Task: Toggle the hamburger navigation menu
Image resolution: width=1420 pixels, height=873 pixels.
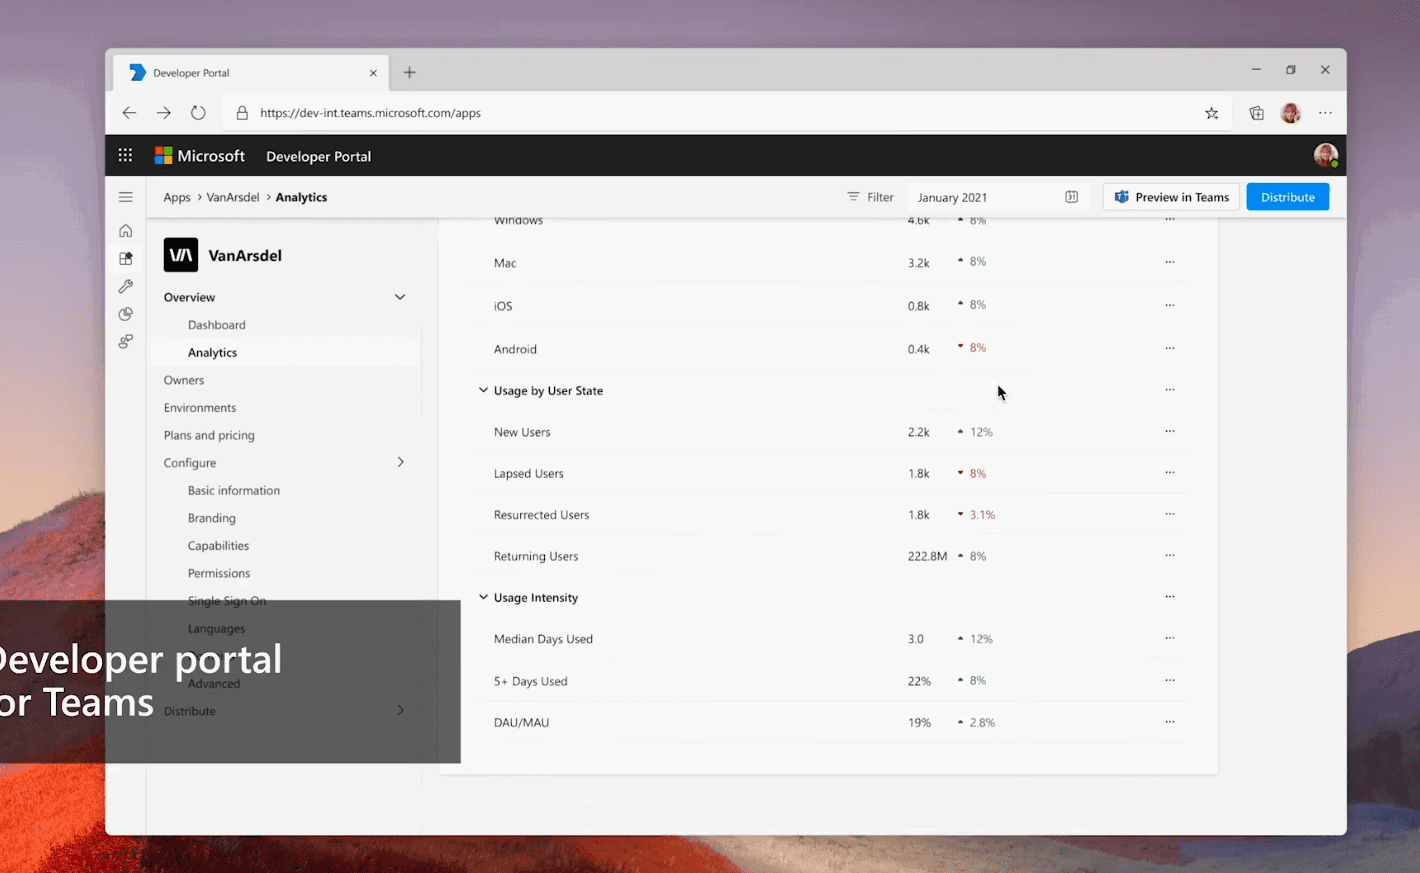Action: 125,197
